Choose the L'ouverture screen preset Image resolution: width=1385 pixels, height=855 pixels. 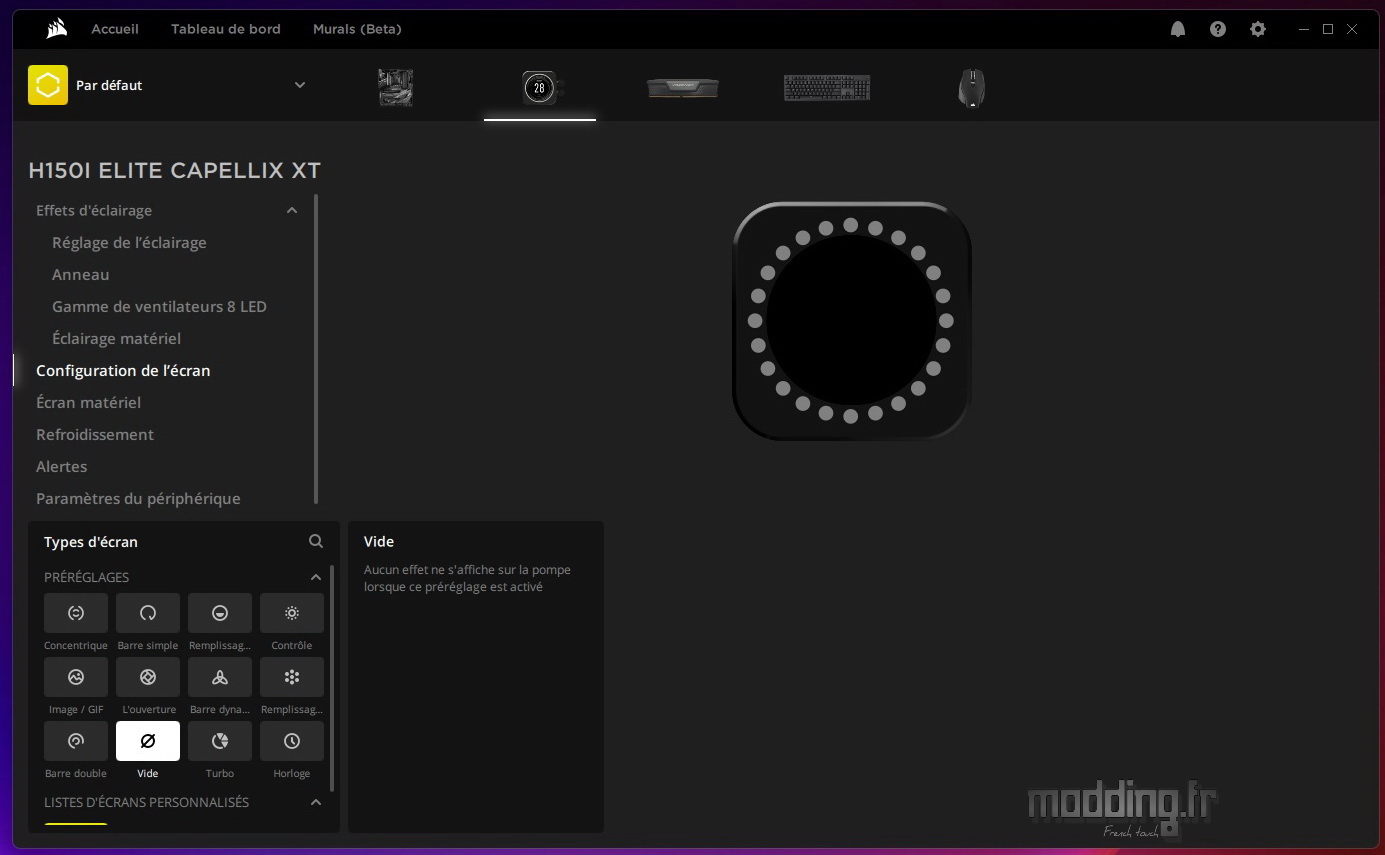click(148, 677)
